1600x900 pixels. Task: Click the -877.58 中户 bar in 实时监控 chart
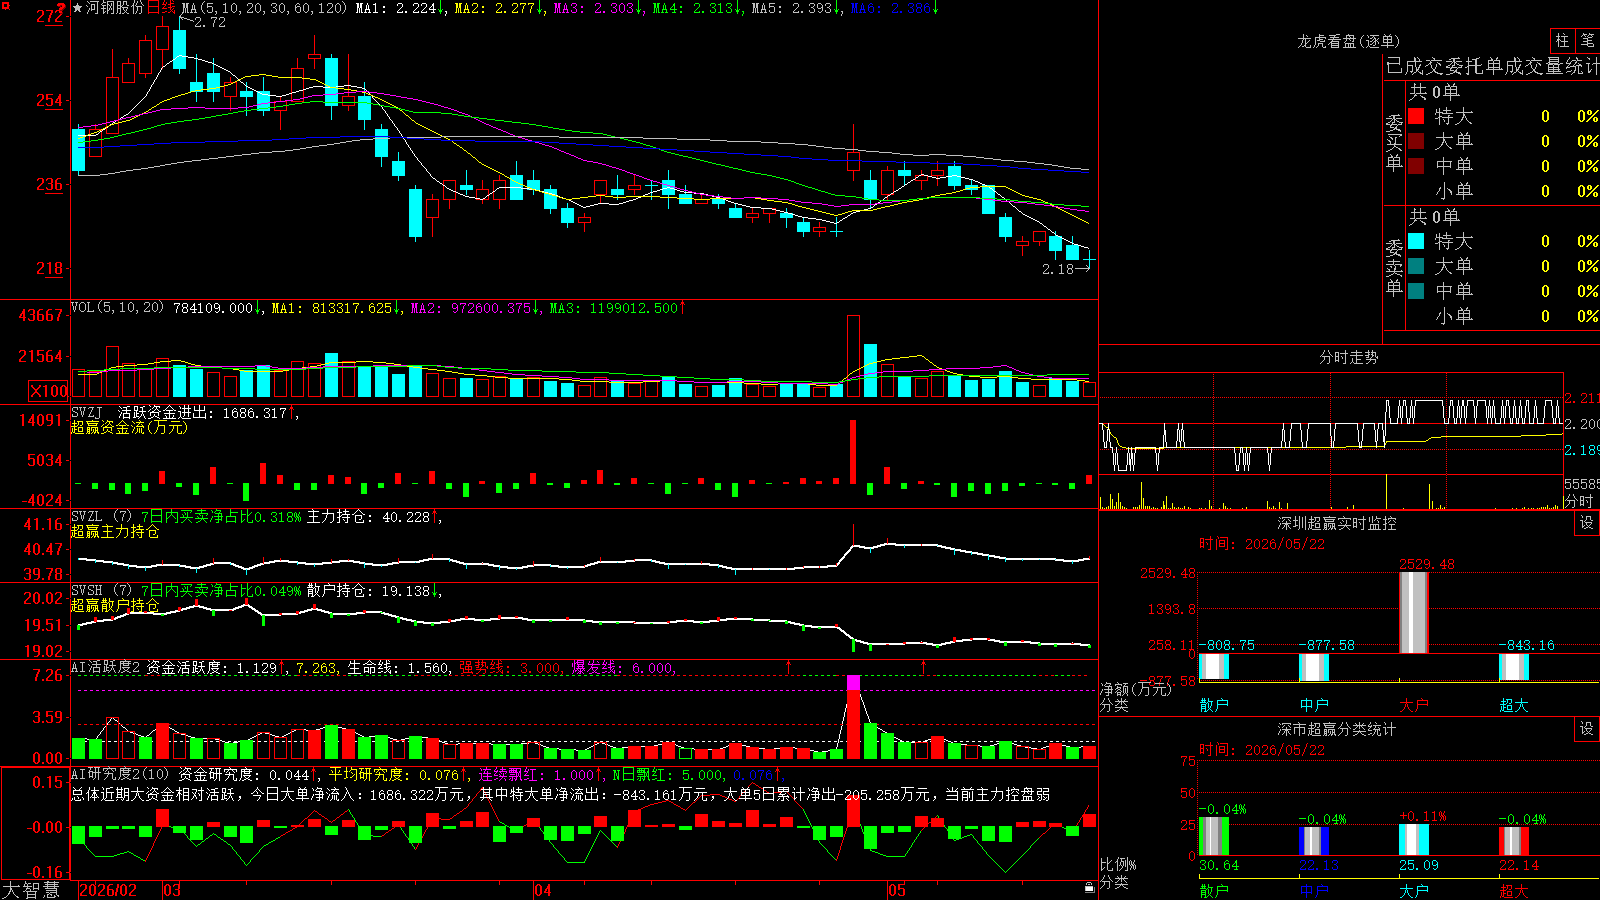click(x=1314, y=667)
